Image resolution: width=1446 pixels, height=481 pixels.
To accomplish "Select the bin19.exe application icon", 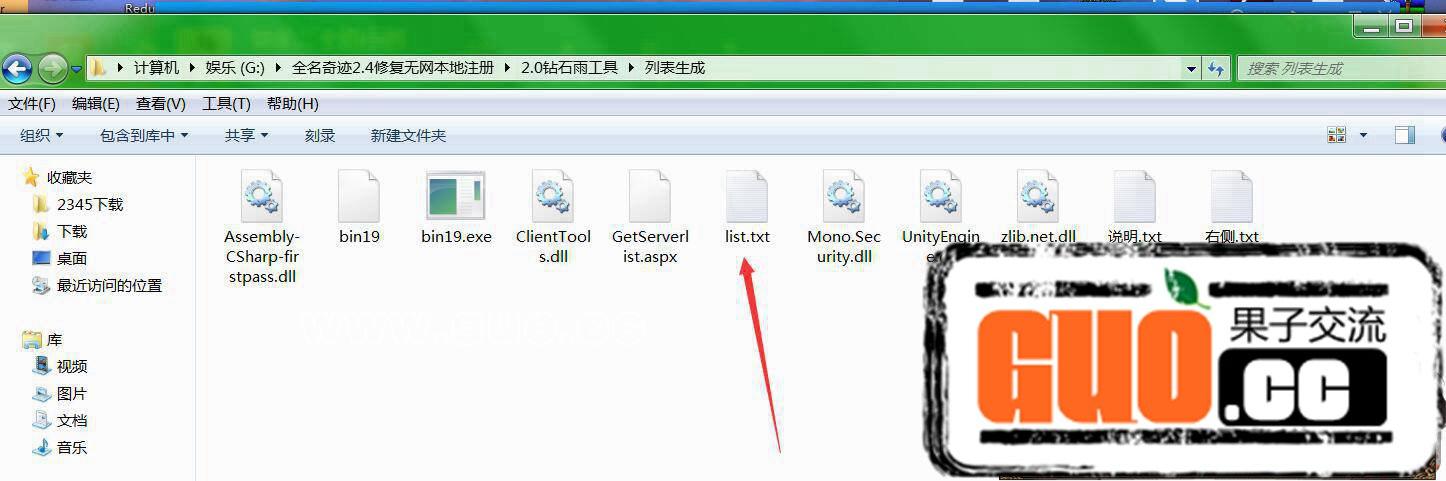I will point(456,196).
